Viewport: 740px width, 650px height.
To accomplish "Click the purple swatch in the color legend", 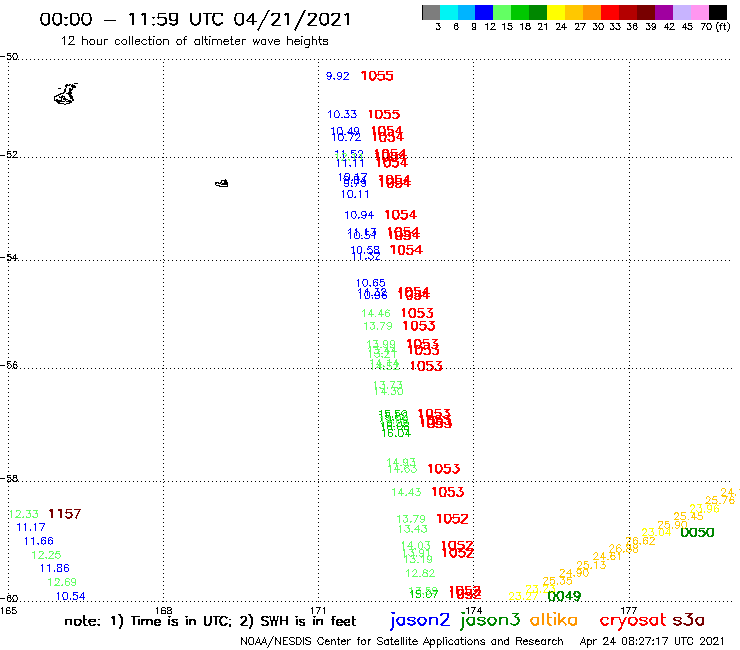I will (664, 12).
